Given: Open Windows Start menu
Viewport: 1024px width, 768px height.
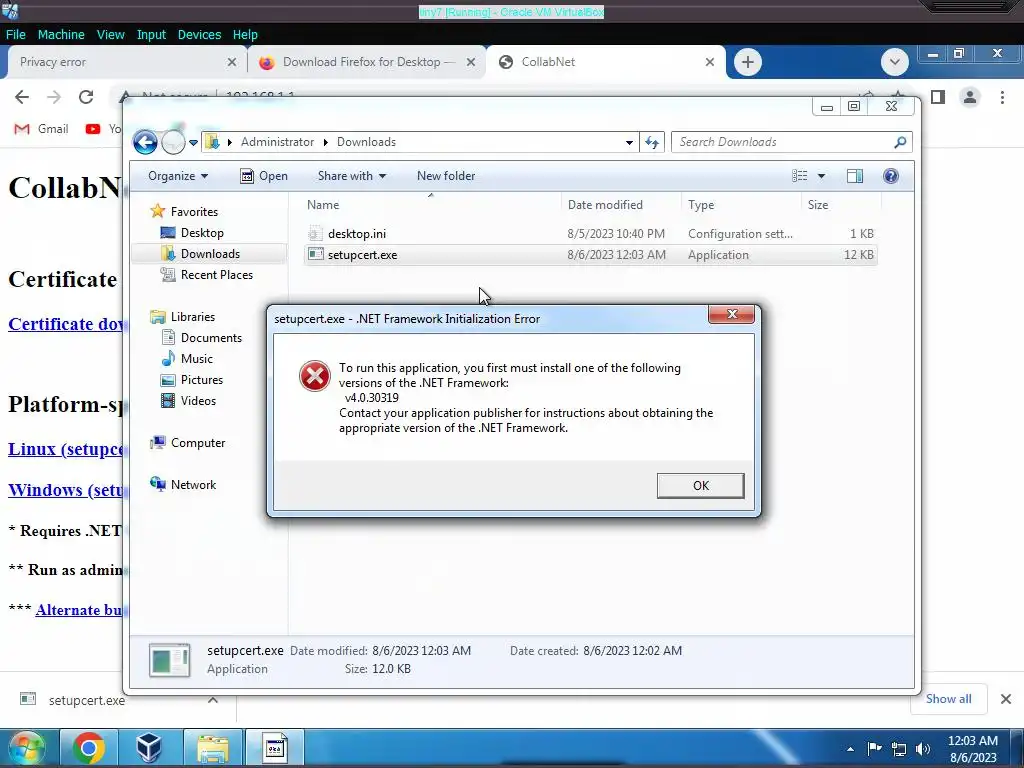Looking at the screenshot, I should [26, 748].
